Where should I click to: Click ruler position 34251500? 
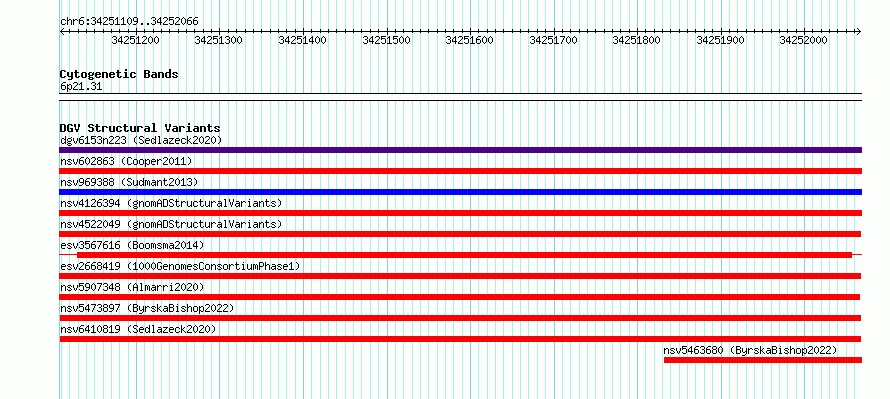click(386, 40)
